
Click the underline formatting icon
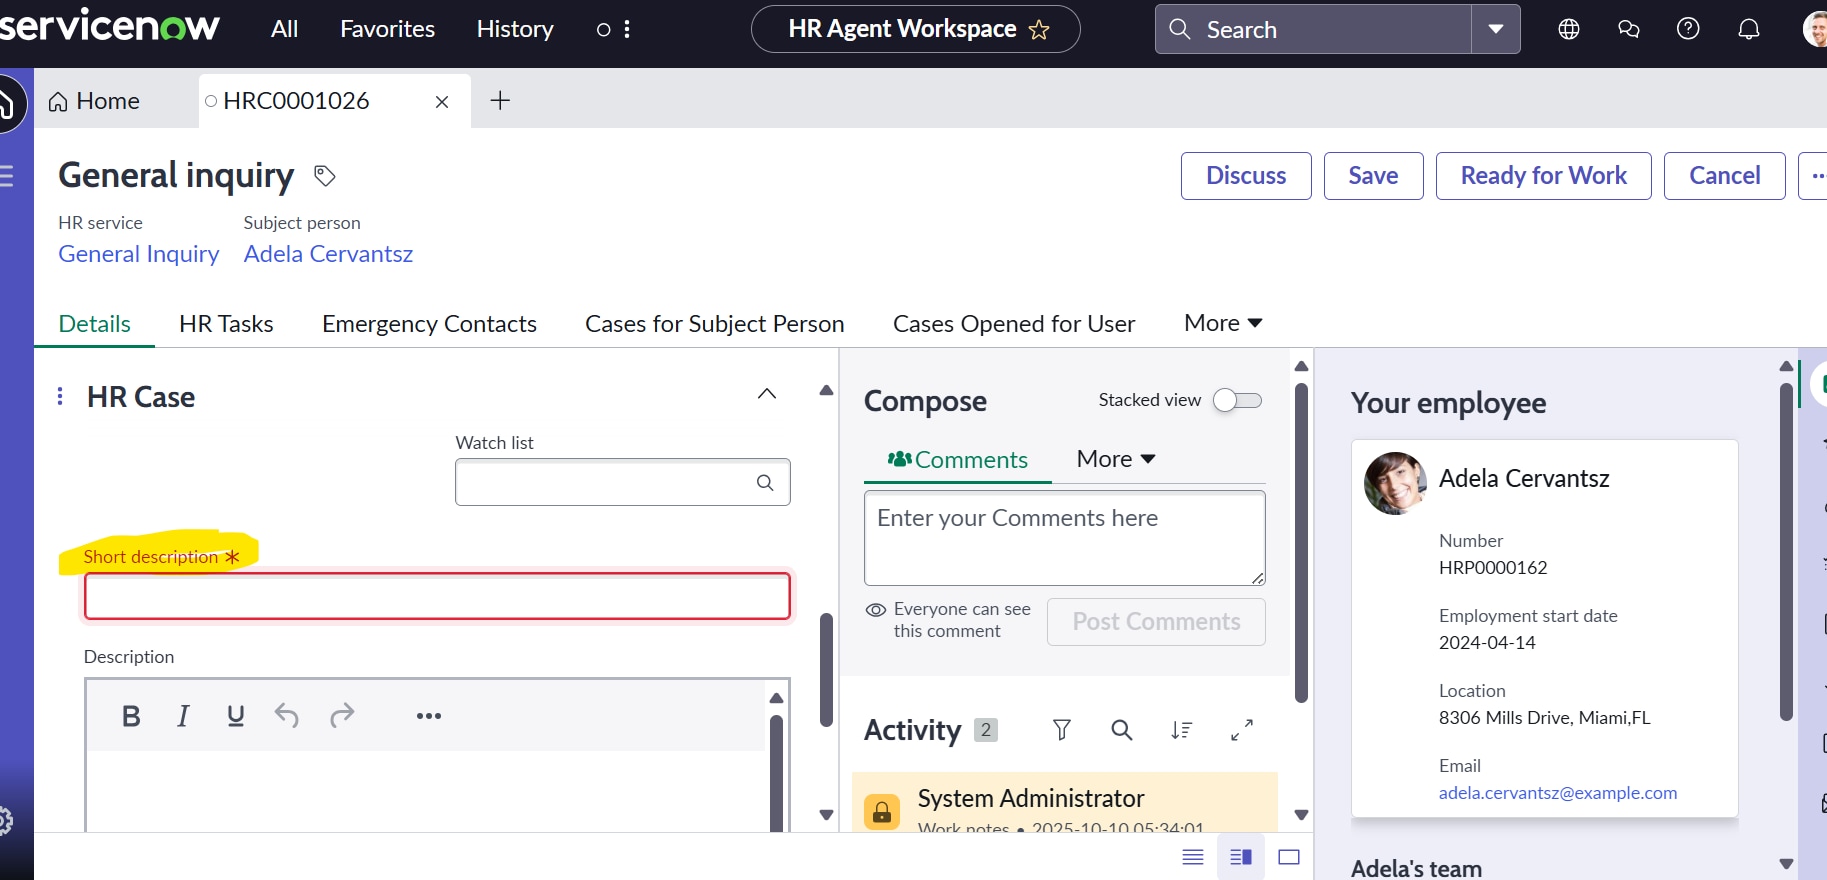click(x=236, y=716)
